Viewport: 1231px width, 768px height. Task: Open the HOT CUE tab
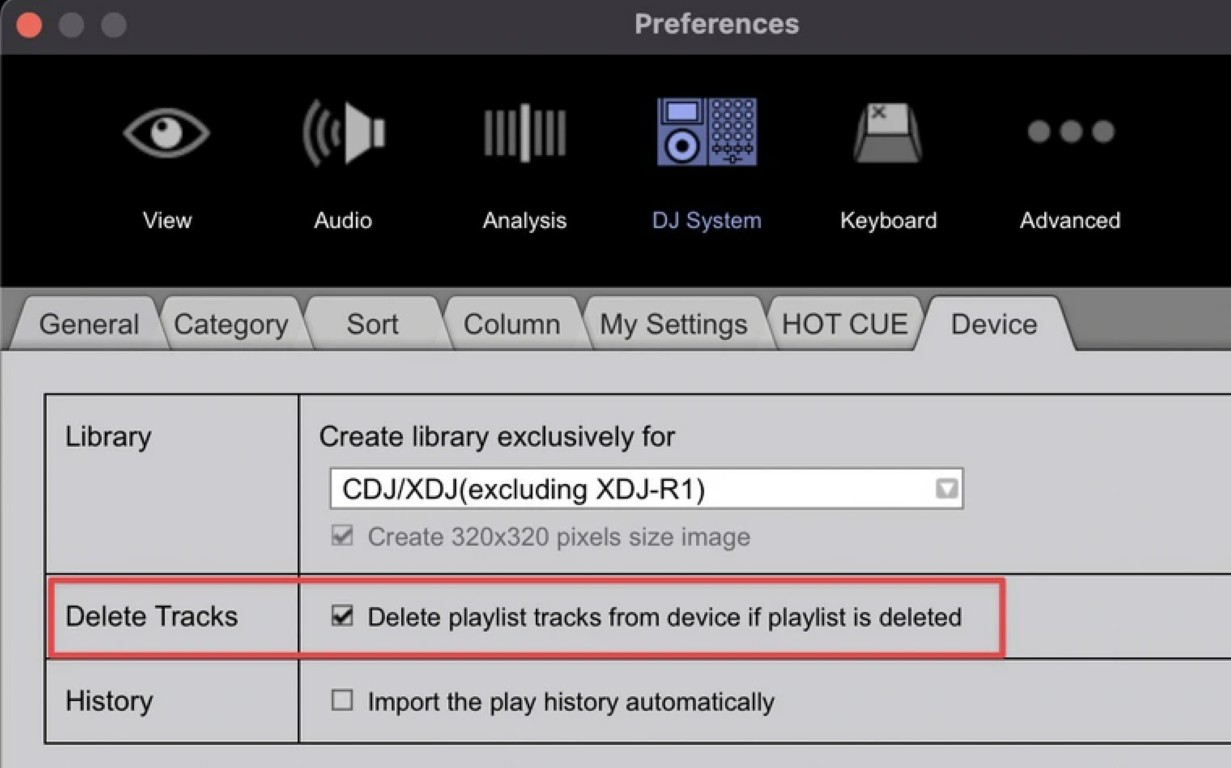click(845, 324)
